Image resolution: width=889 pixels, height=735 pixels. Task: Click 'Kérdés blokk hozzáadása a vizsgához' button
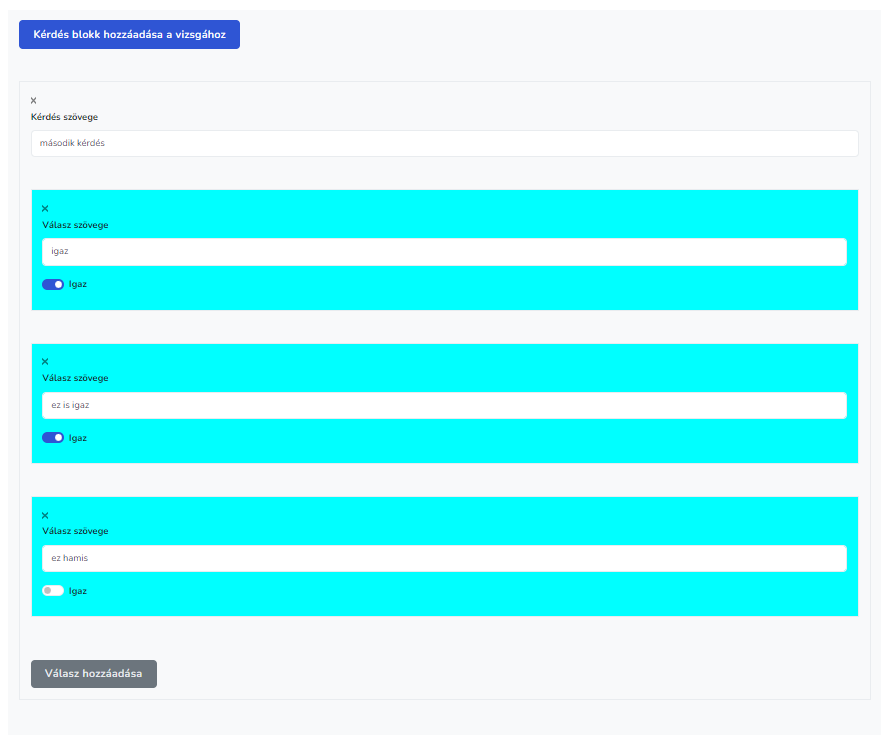click(x=129, y=34)
